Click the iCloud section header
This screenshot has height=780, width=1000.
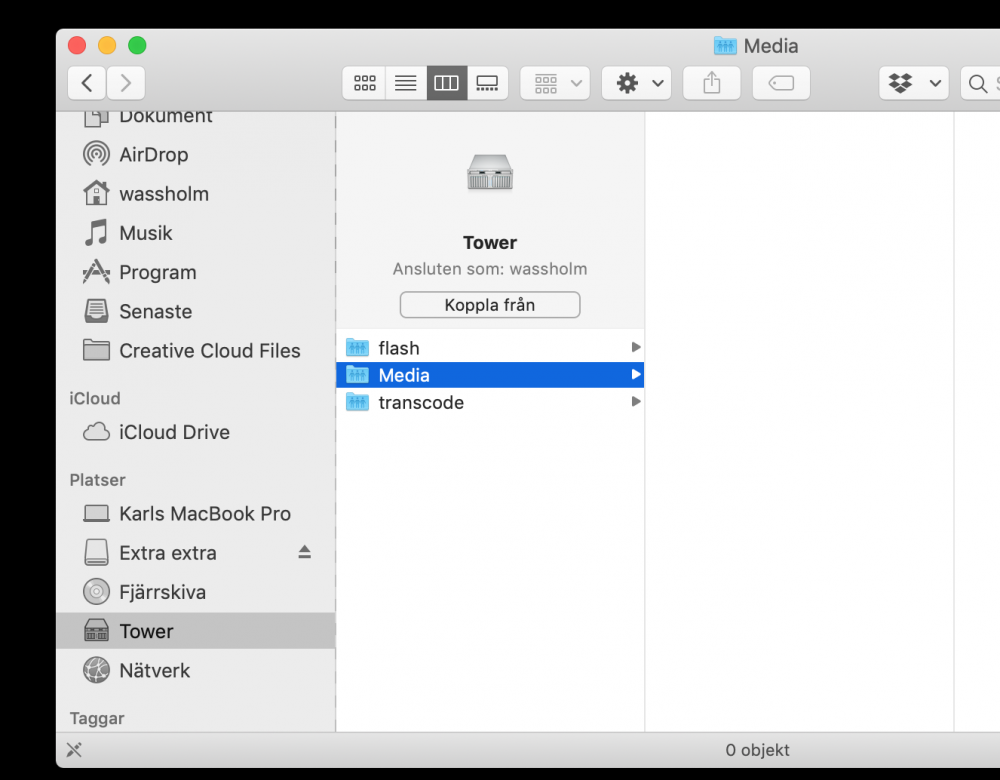point(94,398)
